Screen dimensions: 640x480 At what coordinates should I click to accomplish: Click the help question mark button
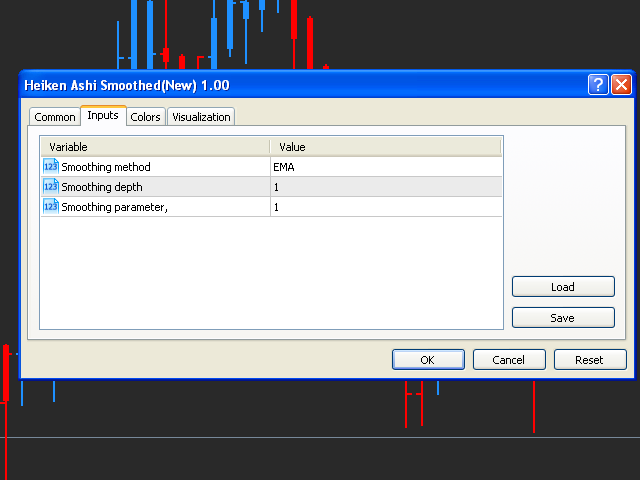pos(598,85)
